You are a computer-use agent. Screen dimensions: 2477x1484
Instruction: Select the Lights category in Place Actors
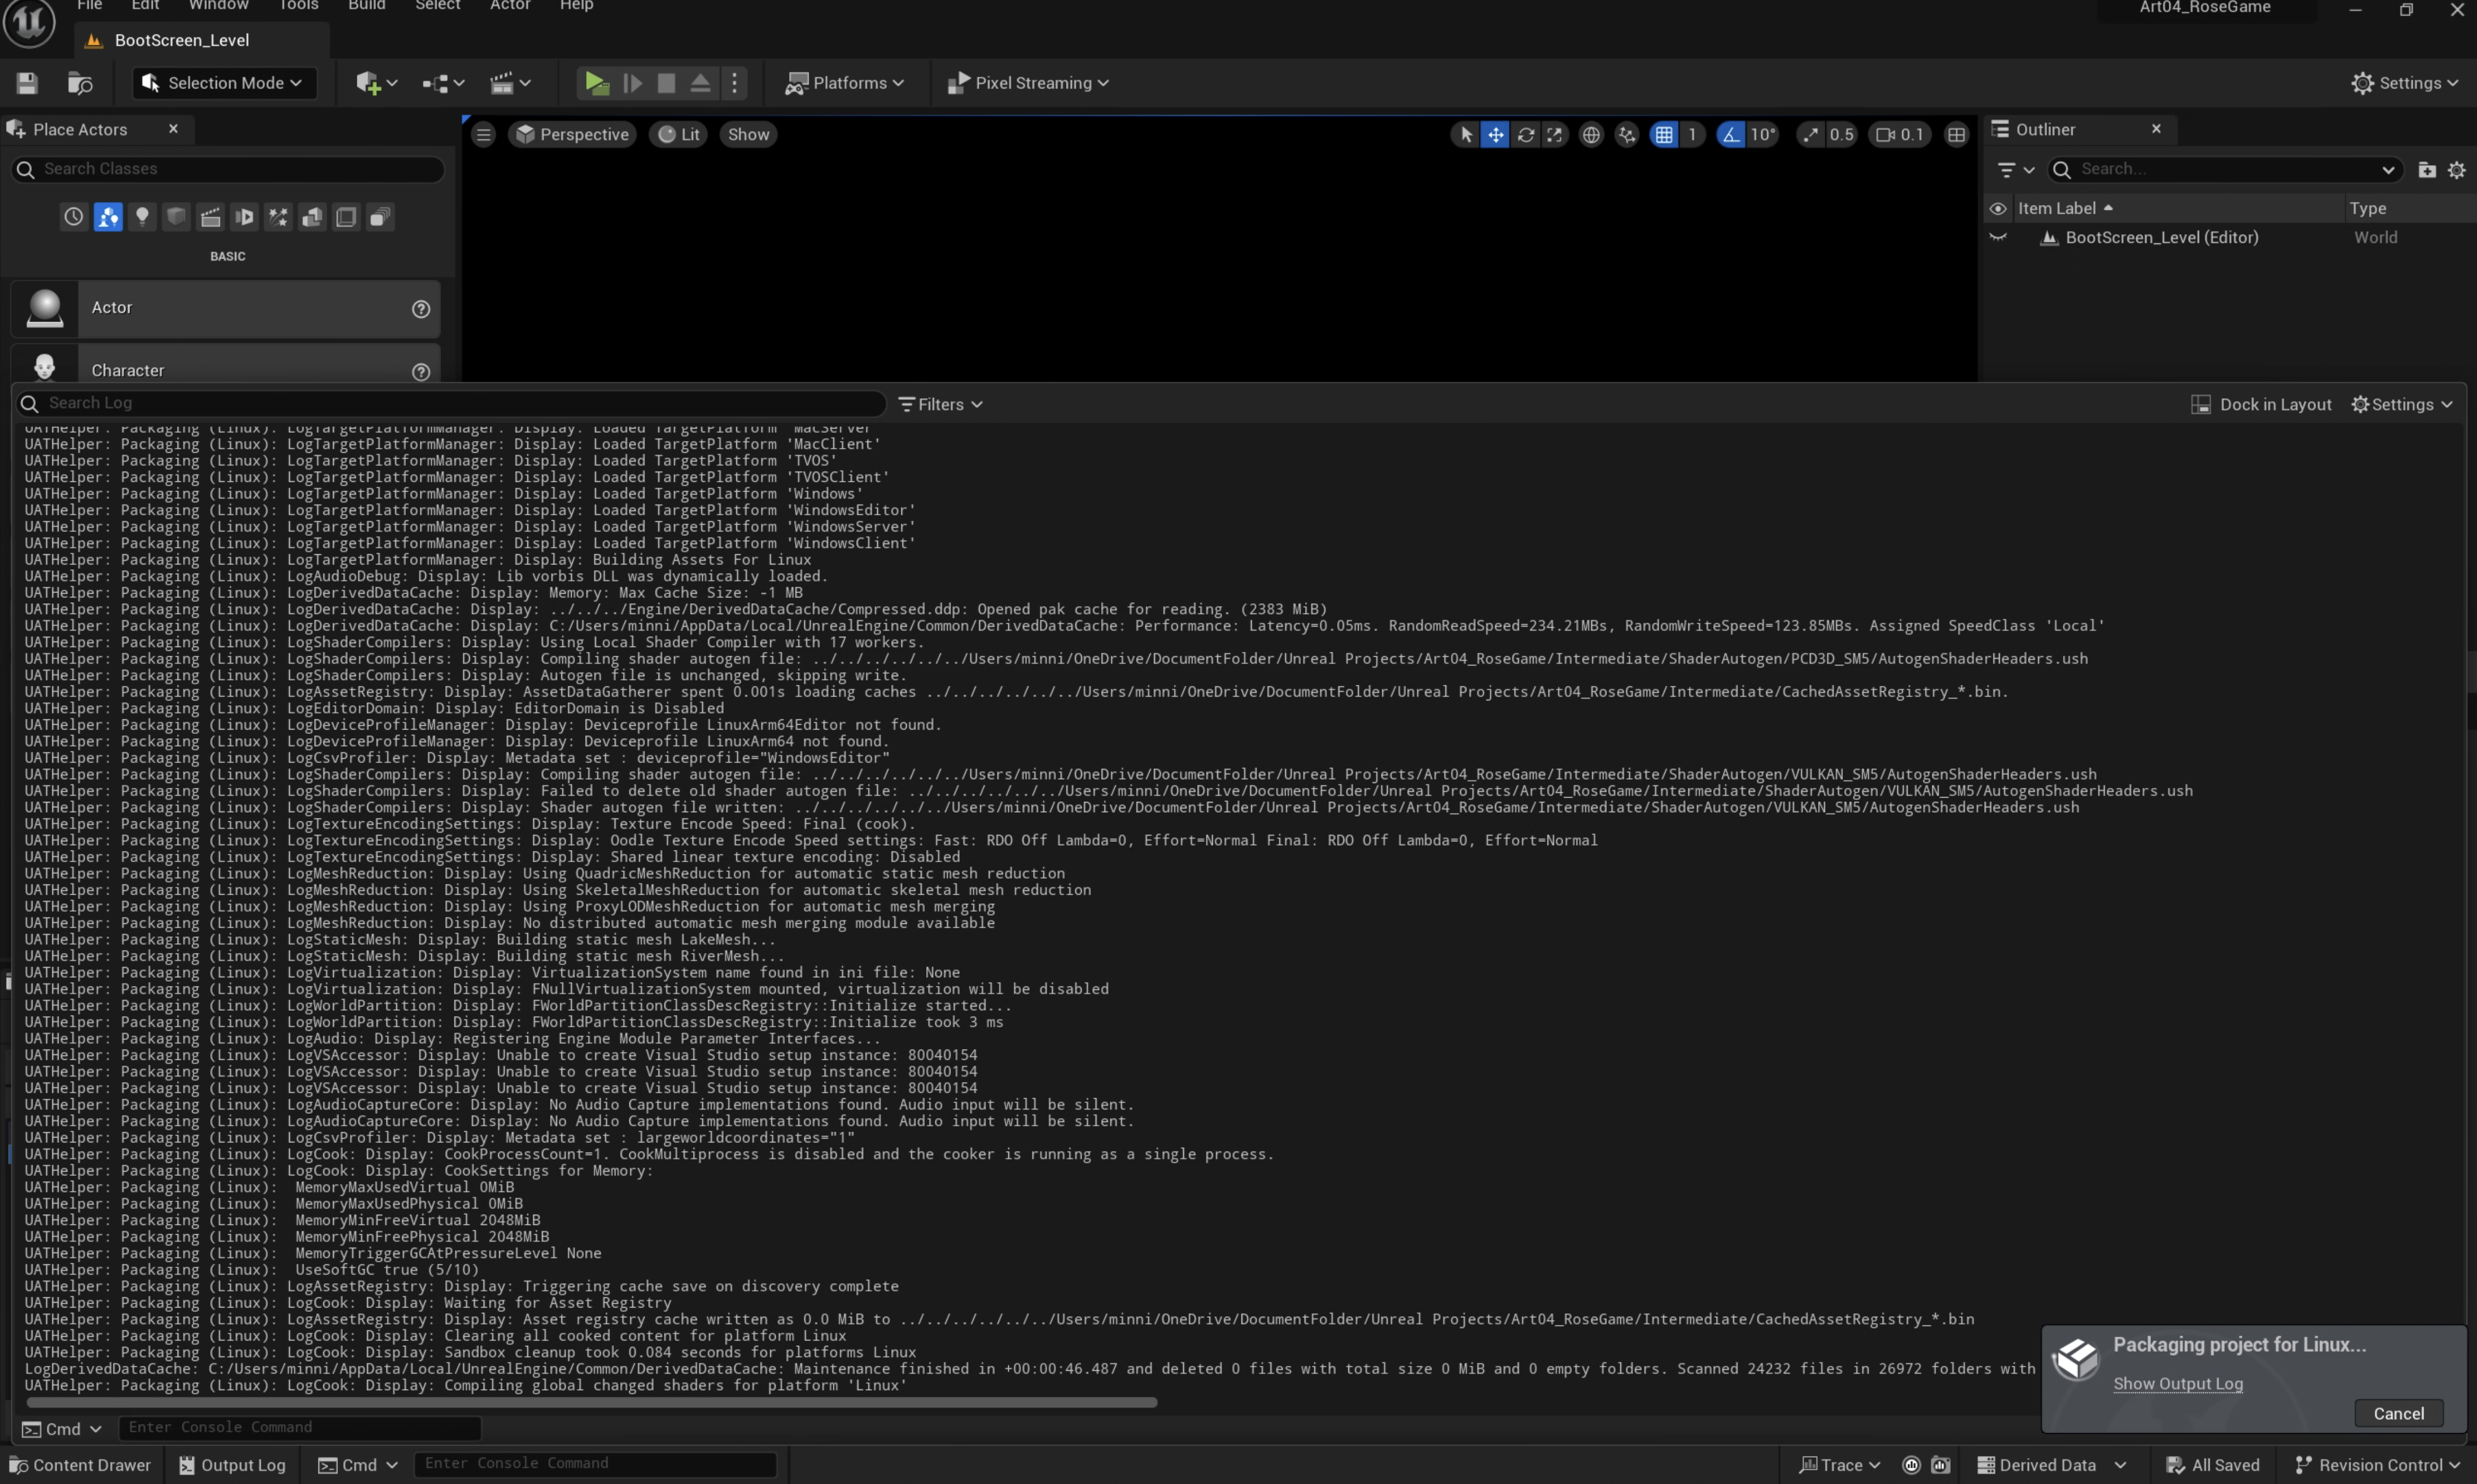tap(142, 217)
